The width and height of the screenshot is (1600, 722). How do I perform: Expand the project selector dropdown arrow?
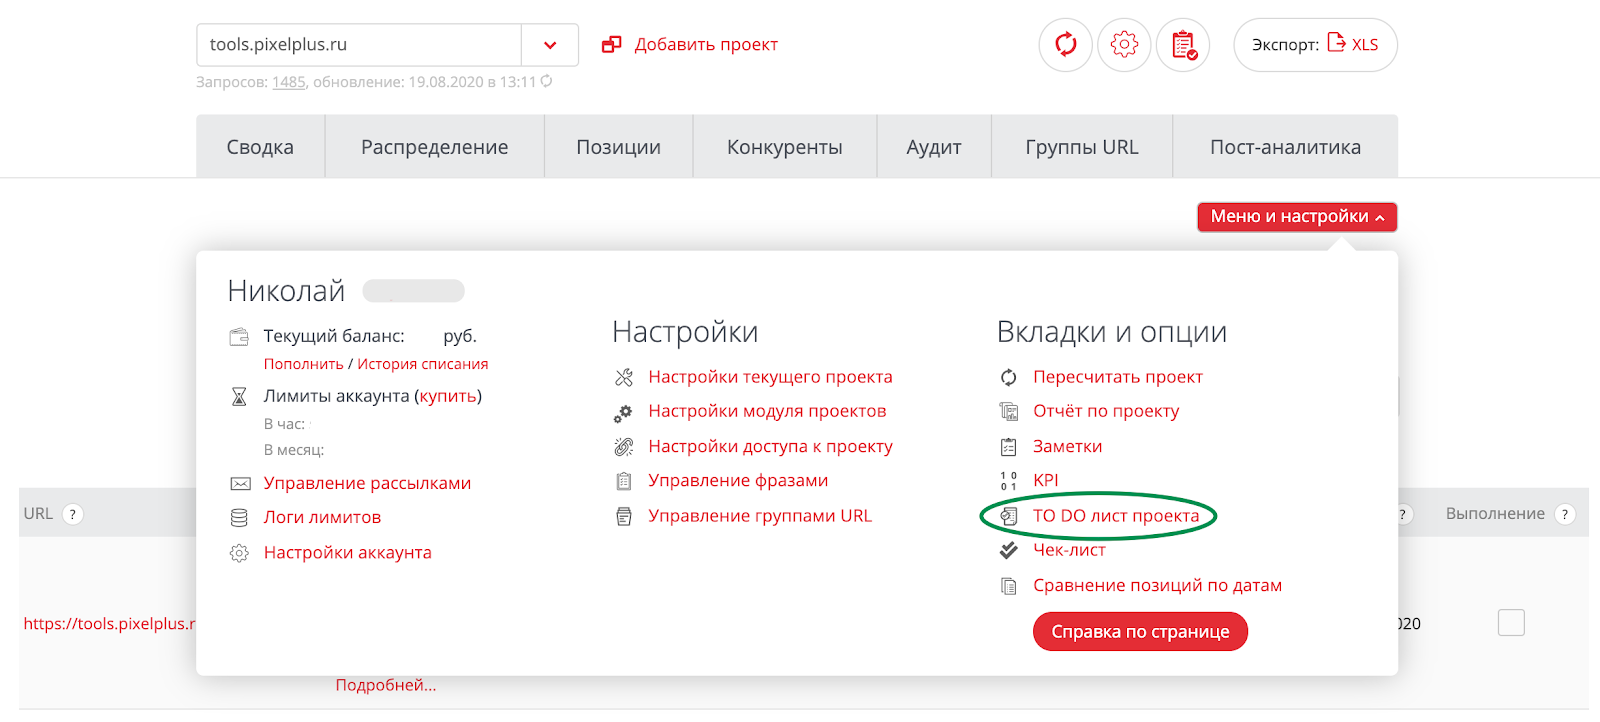[x=550, y=45]
